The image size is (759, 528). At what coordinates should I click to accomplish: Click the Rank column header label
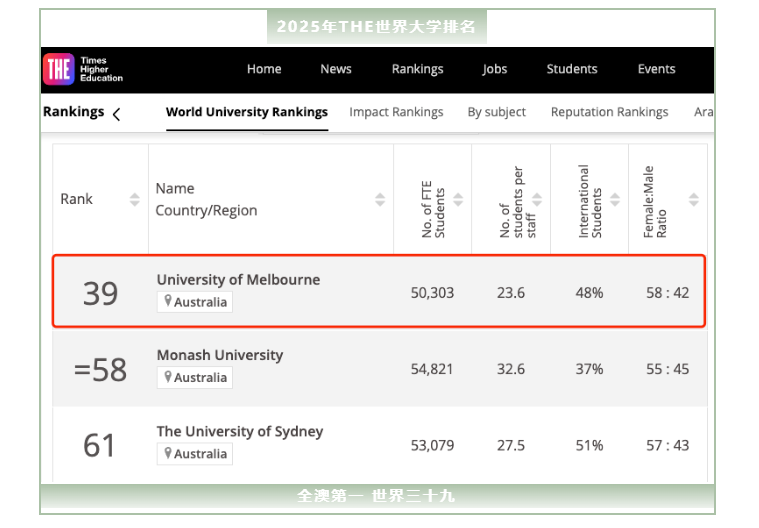tap(76, 199)
